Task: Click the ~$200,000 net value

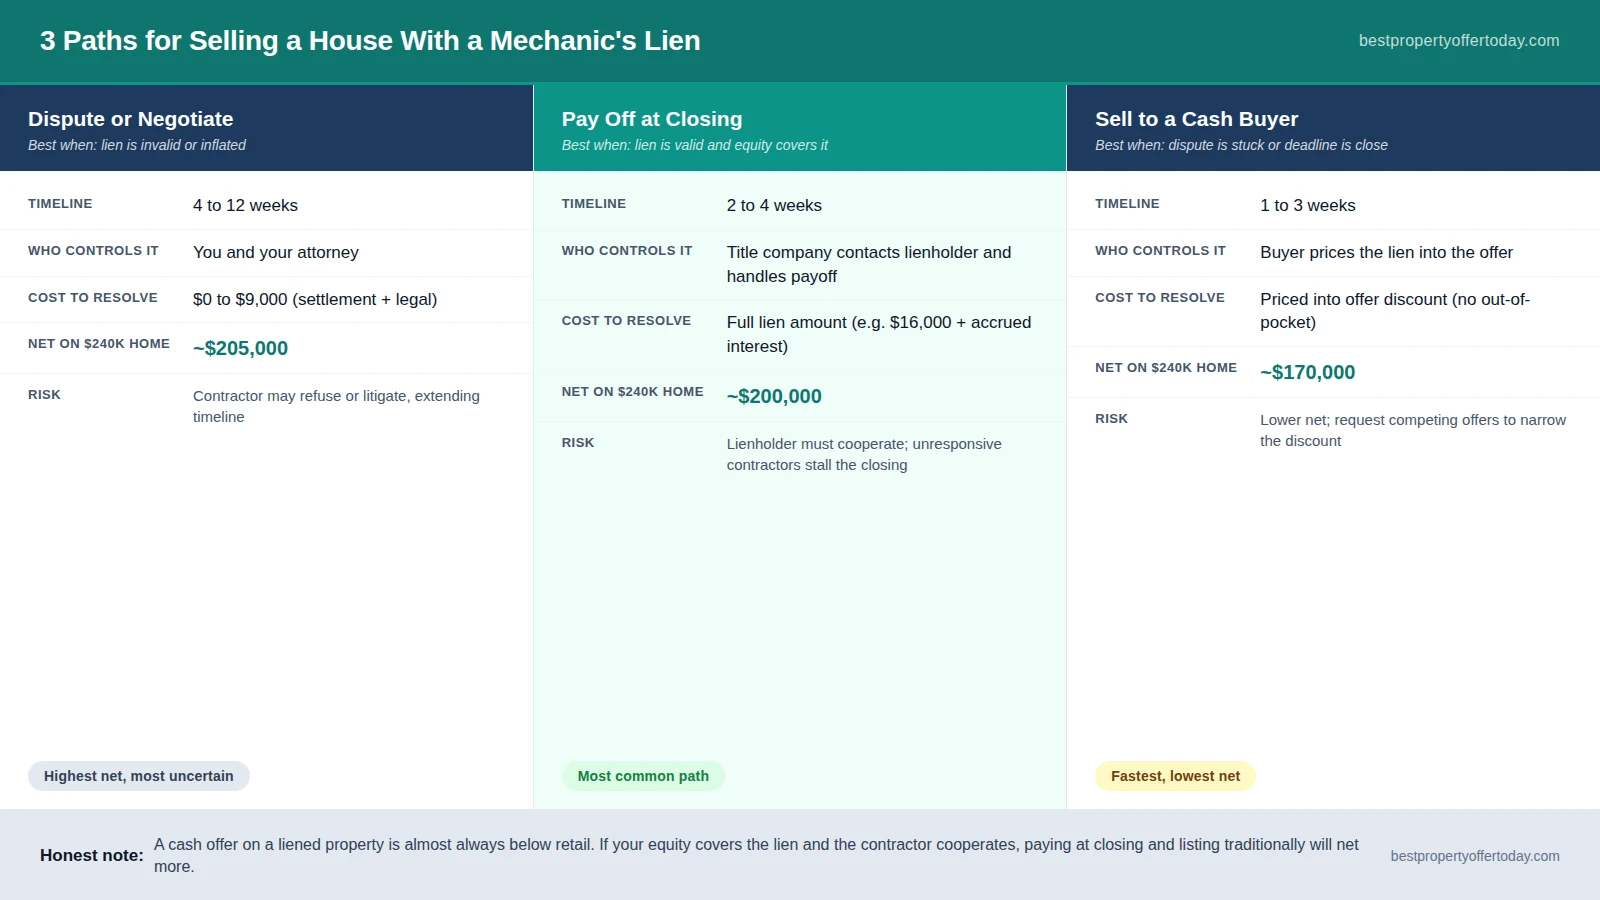Action: (774, 396)
